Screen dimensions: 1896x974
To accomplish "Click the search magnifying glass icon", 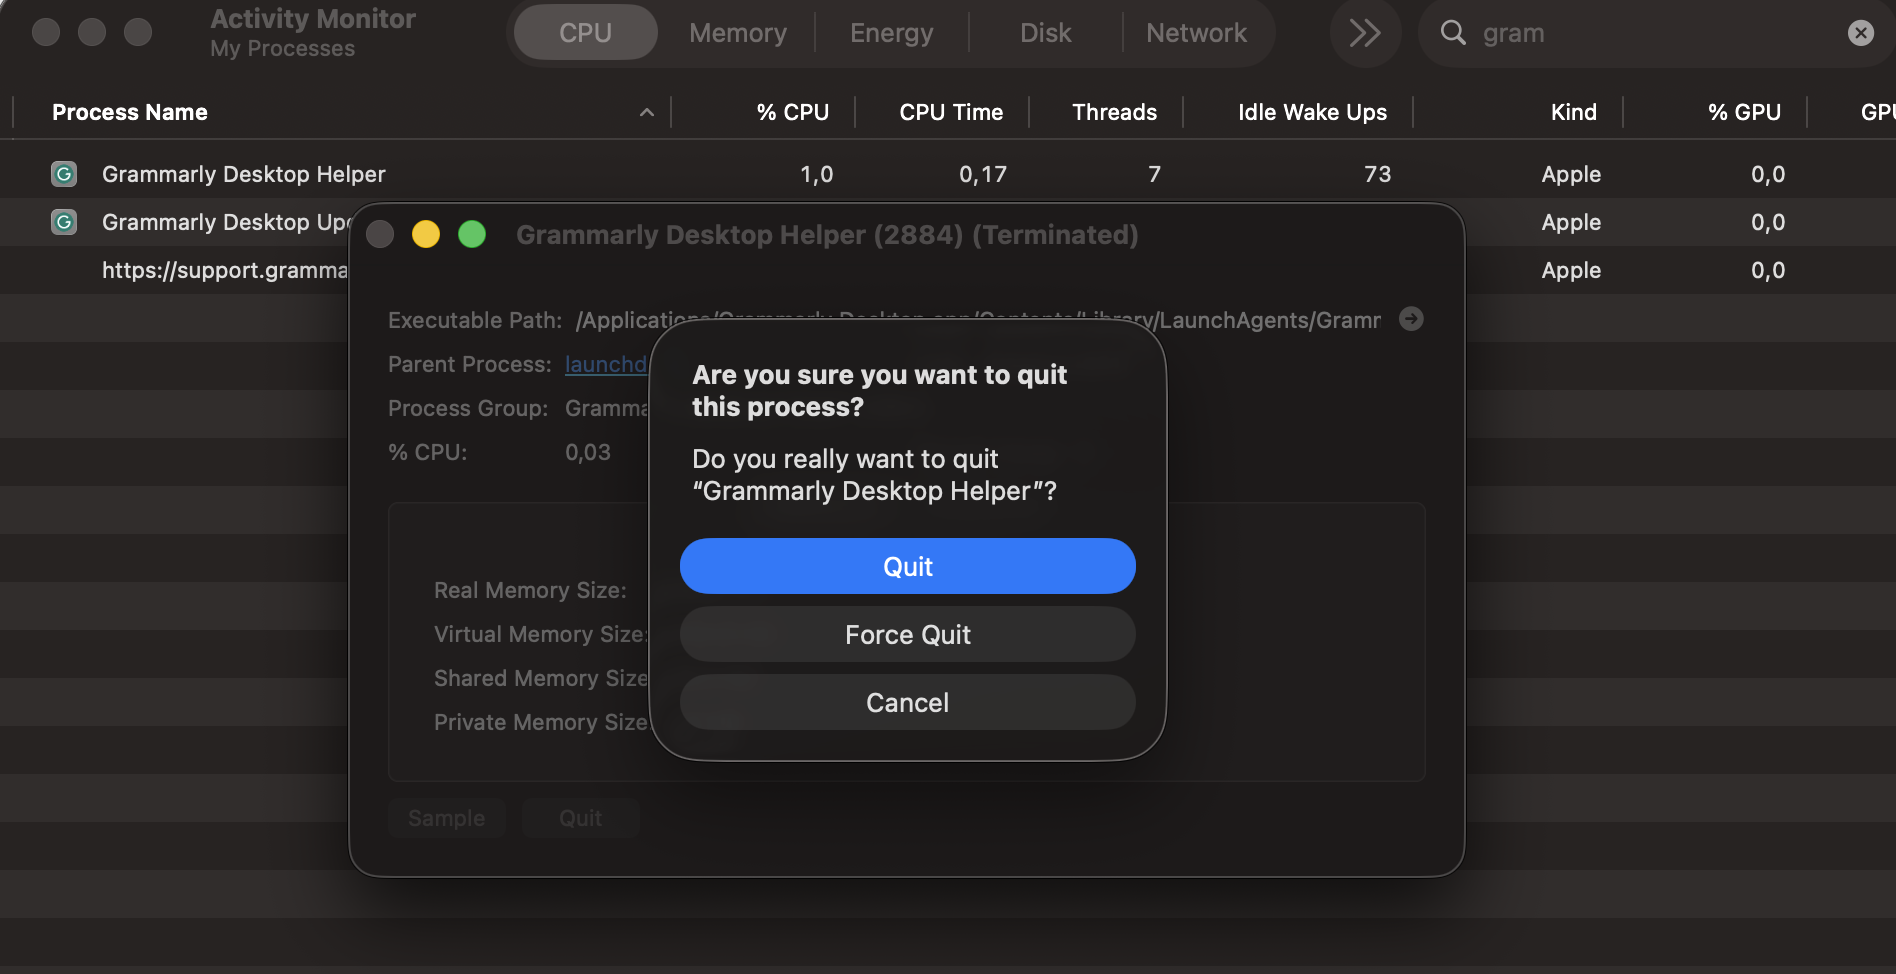I will [x=1453, y=33].
